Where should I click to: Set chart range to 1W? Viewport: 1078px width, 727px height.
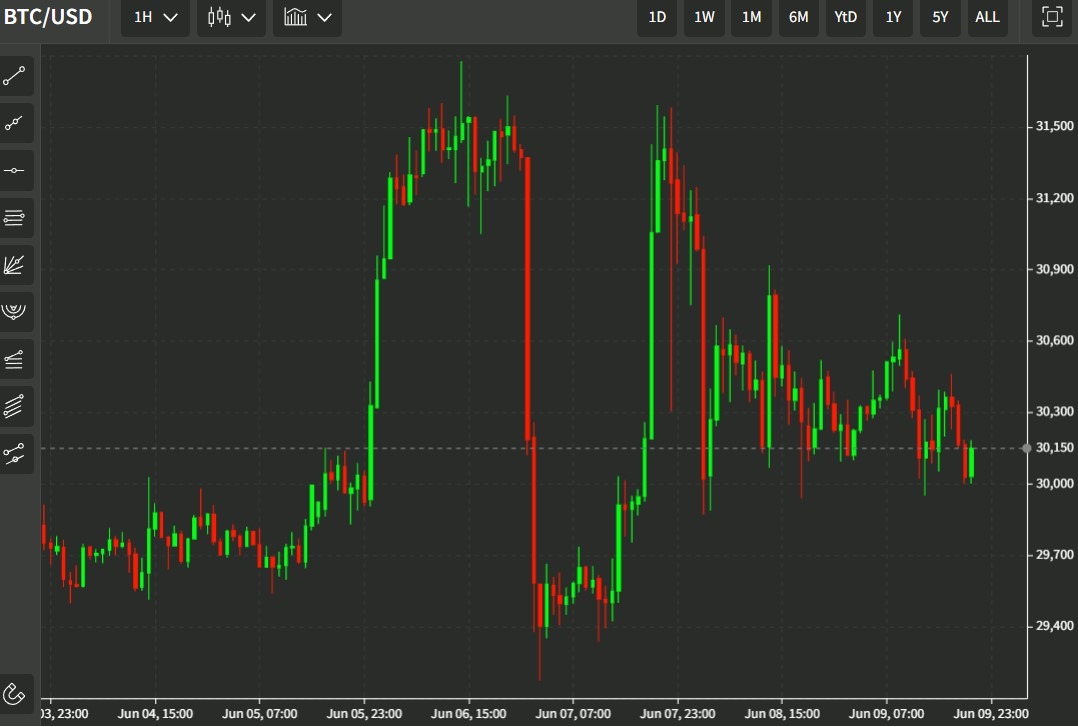click(704, 17)
